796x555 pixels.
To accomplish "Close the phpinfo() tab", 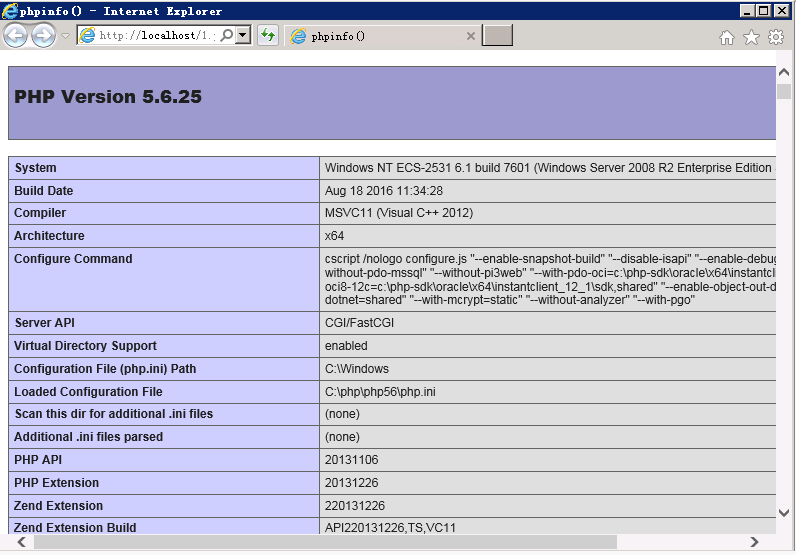I will tap(471, 36).
